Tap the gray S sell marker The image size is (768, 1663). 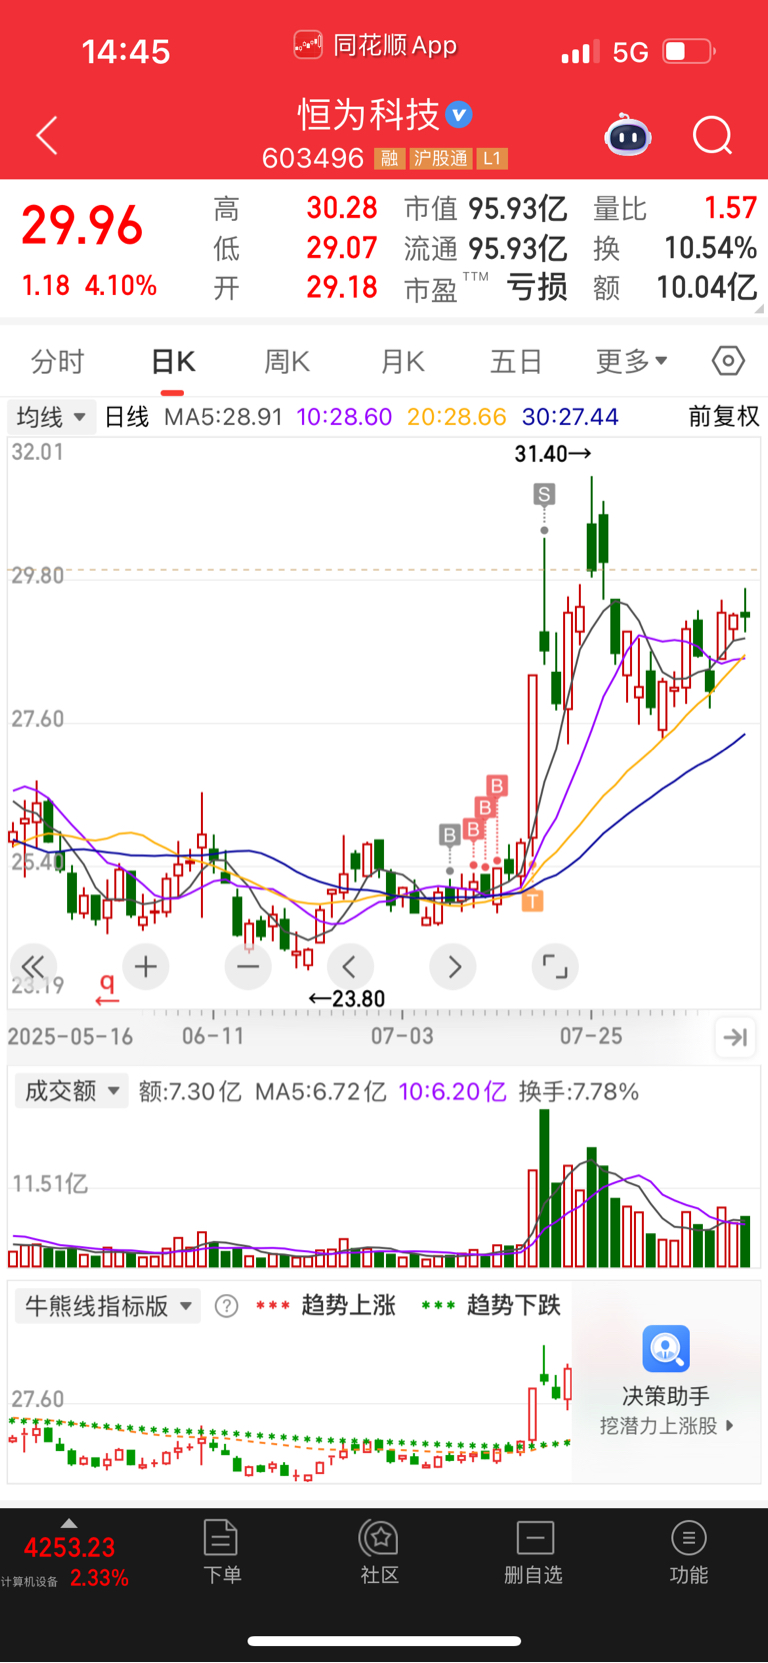[x=544, y=494]
